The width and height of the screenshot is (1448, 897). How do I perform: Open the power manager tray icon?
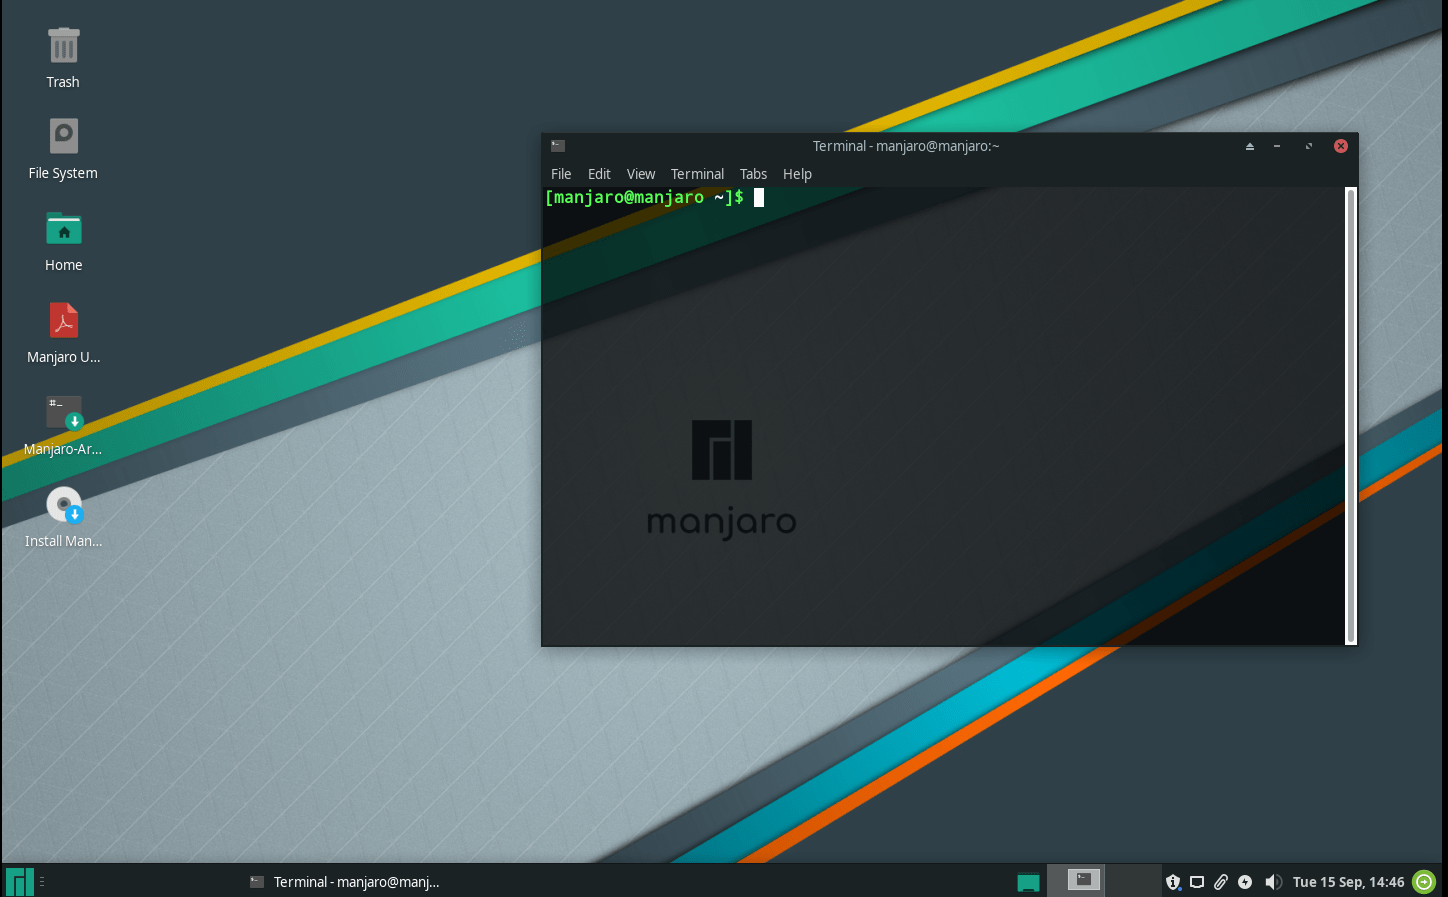1245,882
